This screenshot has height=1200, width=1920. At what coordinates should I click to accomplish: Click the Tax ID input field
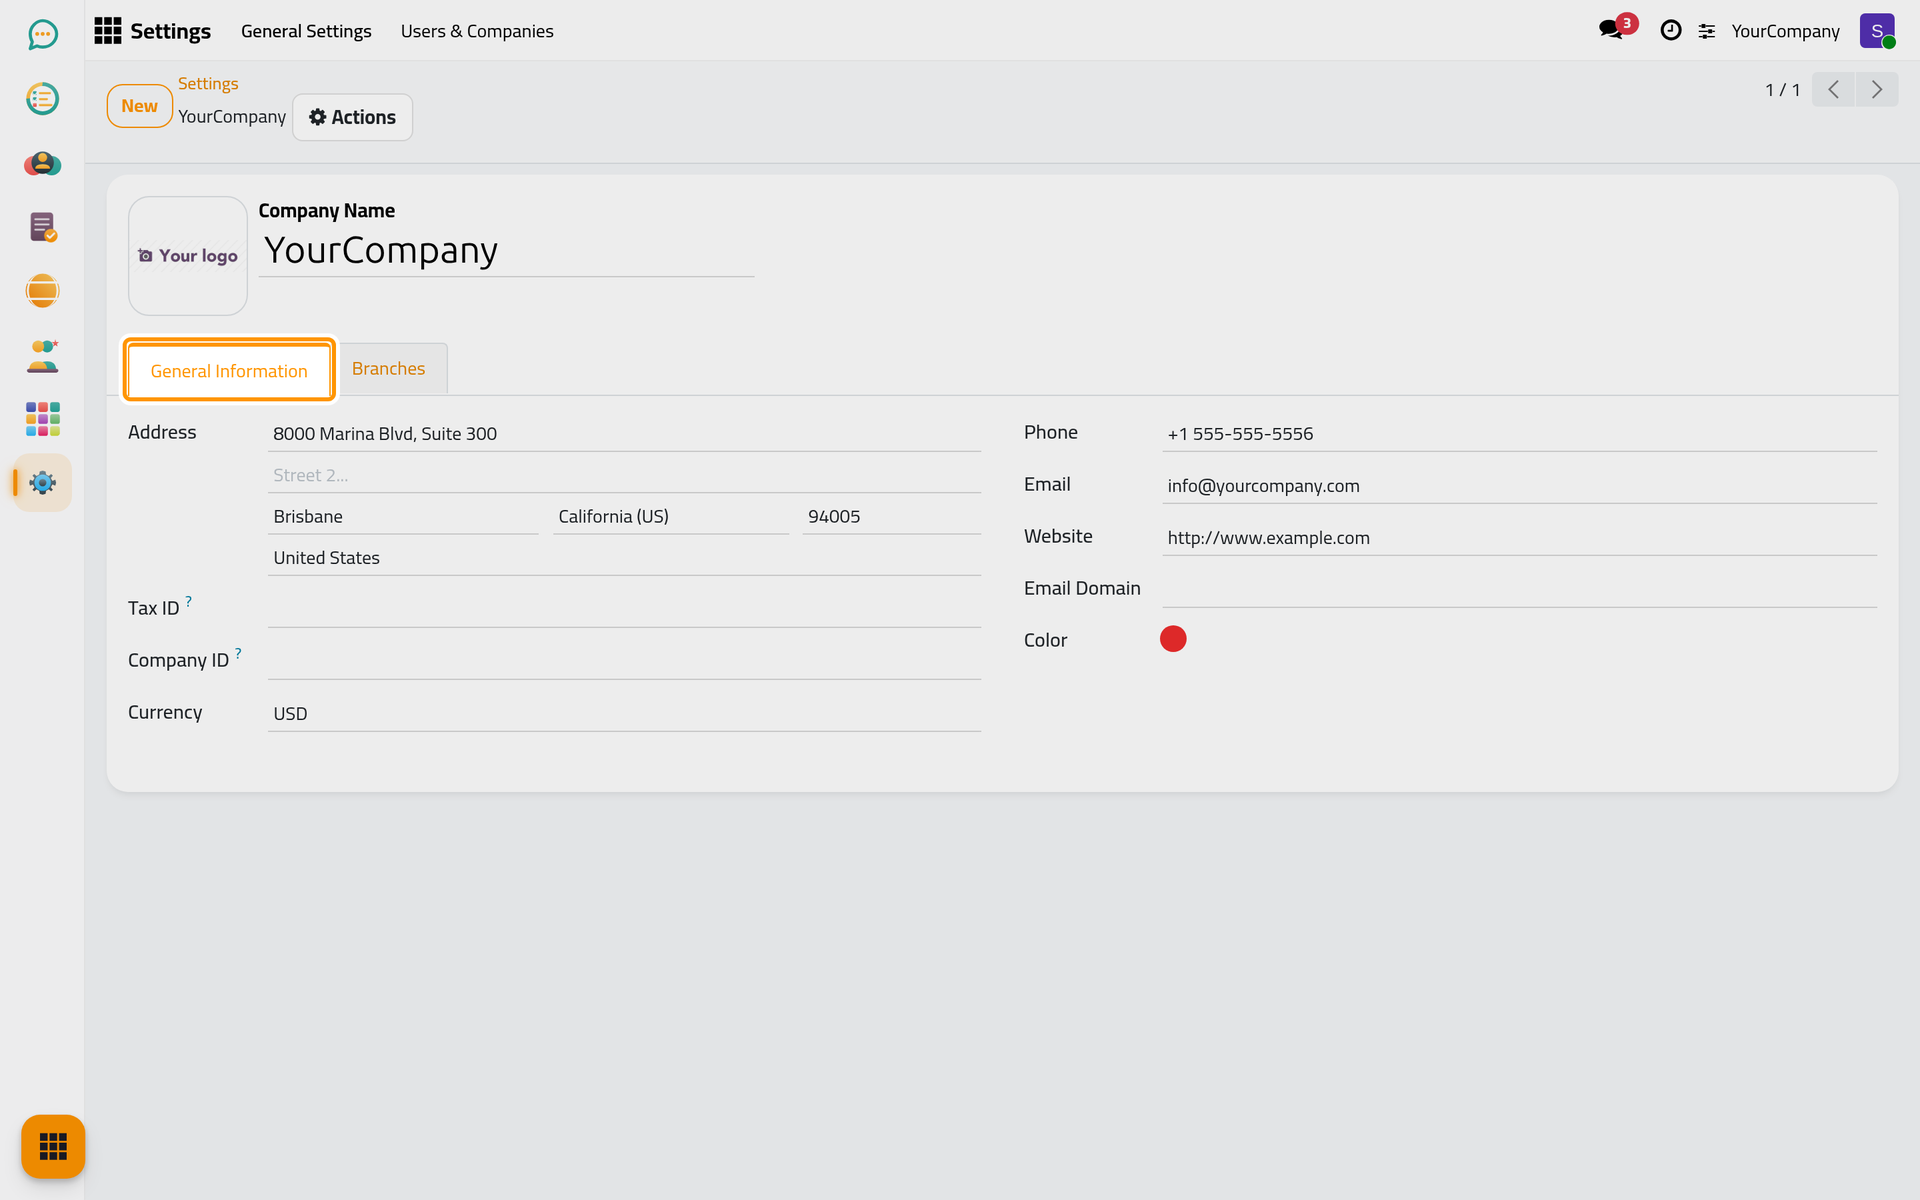(624, 608)
